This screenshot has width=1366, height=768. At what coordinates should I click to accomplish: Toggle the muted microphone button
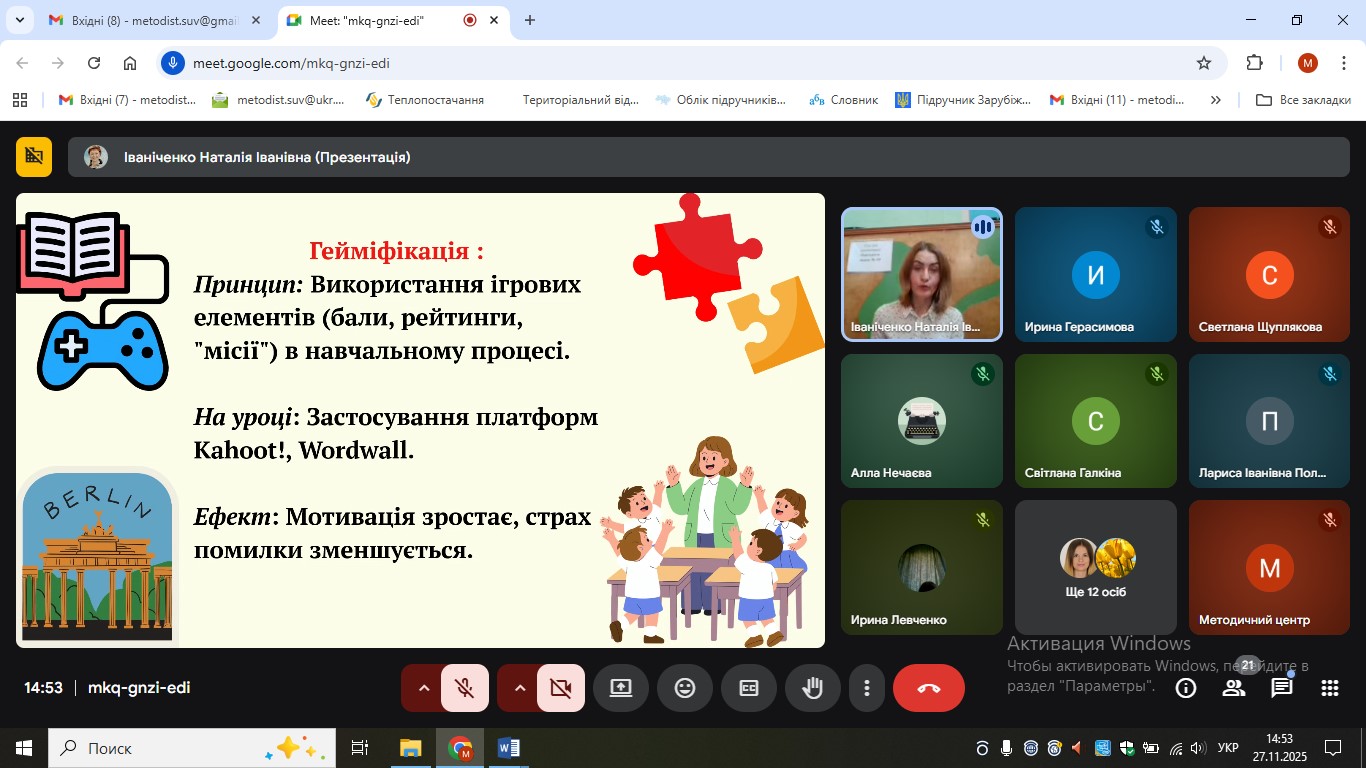(x=464, y=688)
